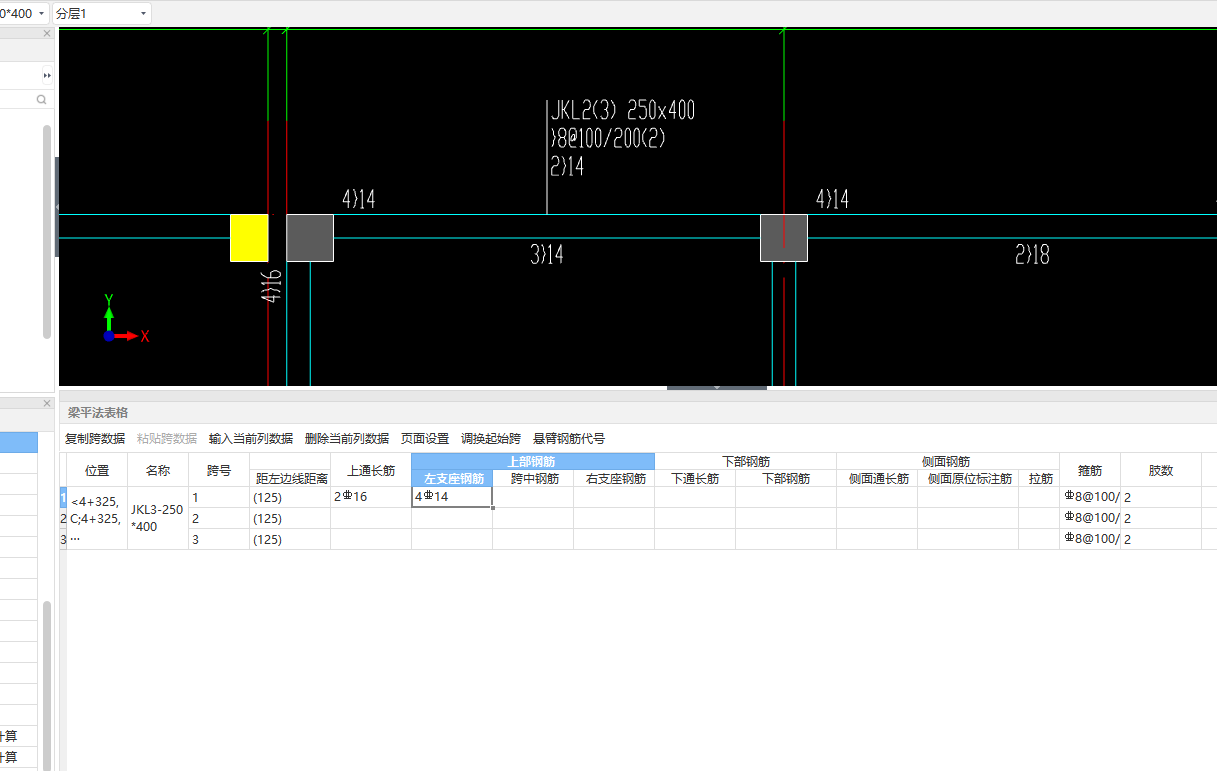Select the gray column under right 4⌀14 label
The height and width of the screenshot is (771, 1217).
pos(784,238)
